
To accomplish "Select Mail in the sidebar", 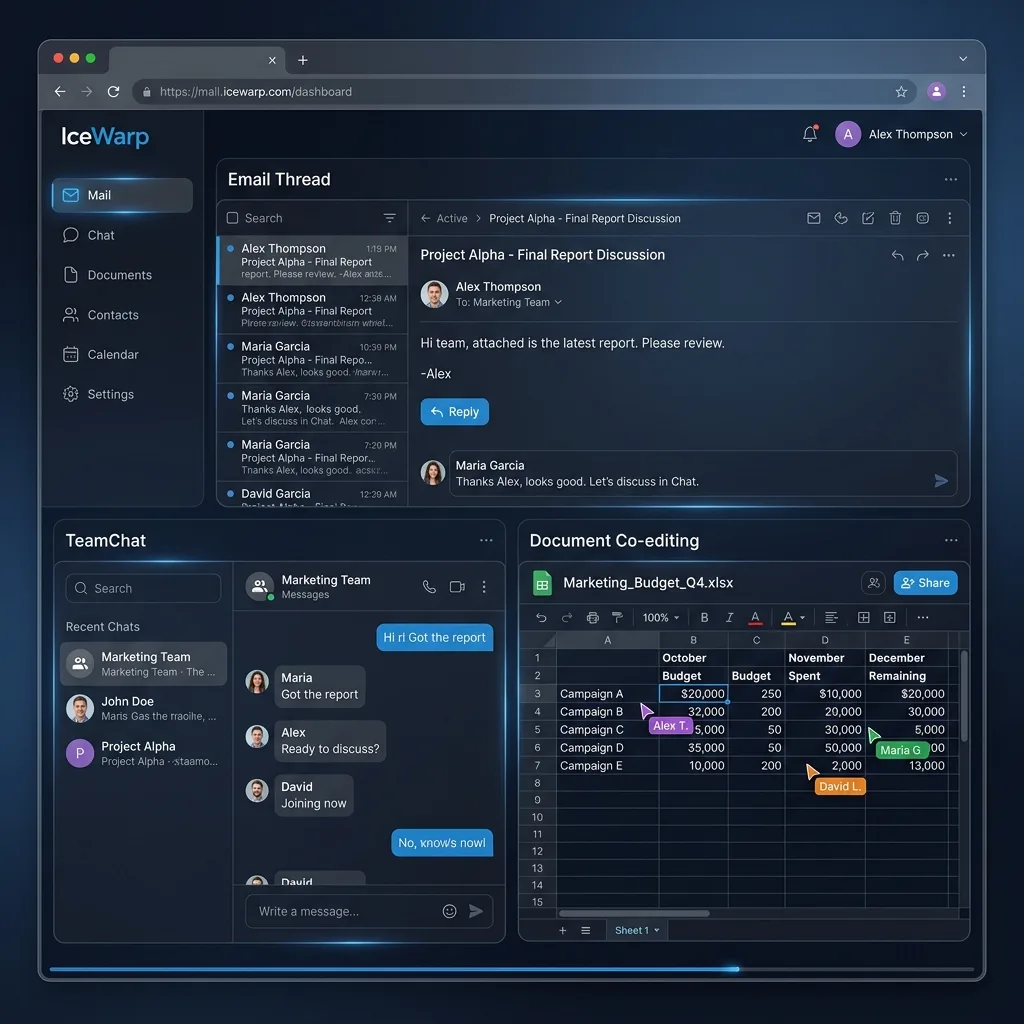I will (x=122, y=195).
